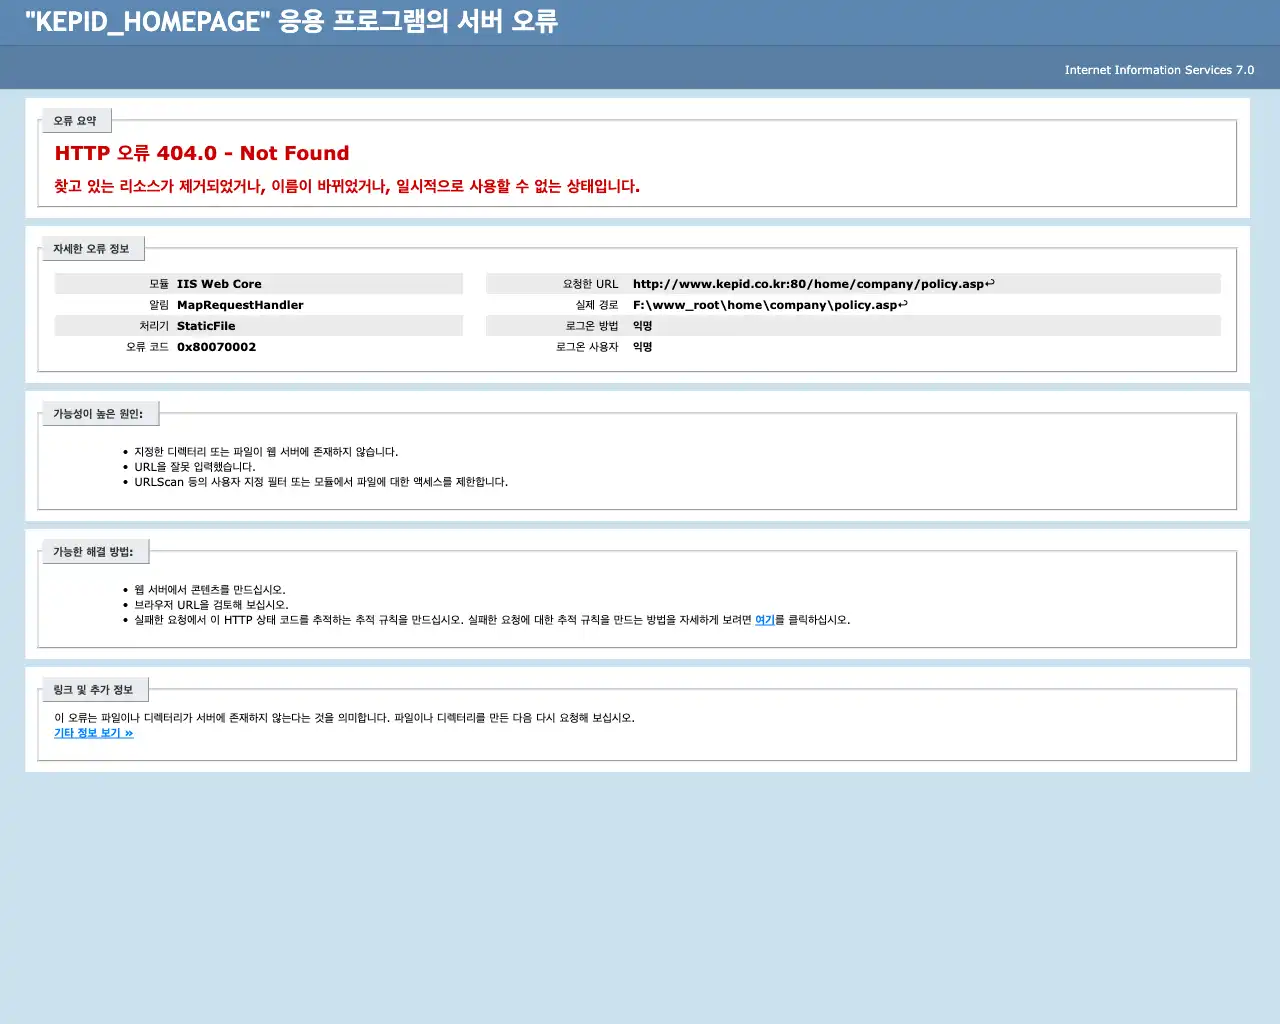Select the 오류 요약 section label

pos(76,120)
